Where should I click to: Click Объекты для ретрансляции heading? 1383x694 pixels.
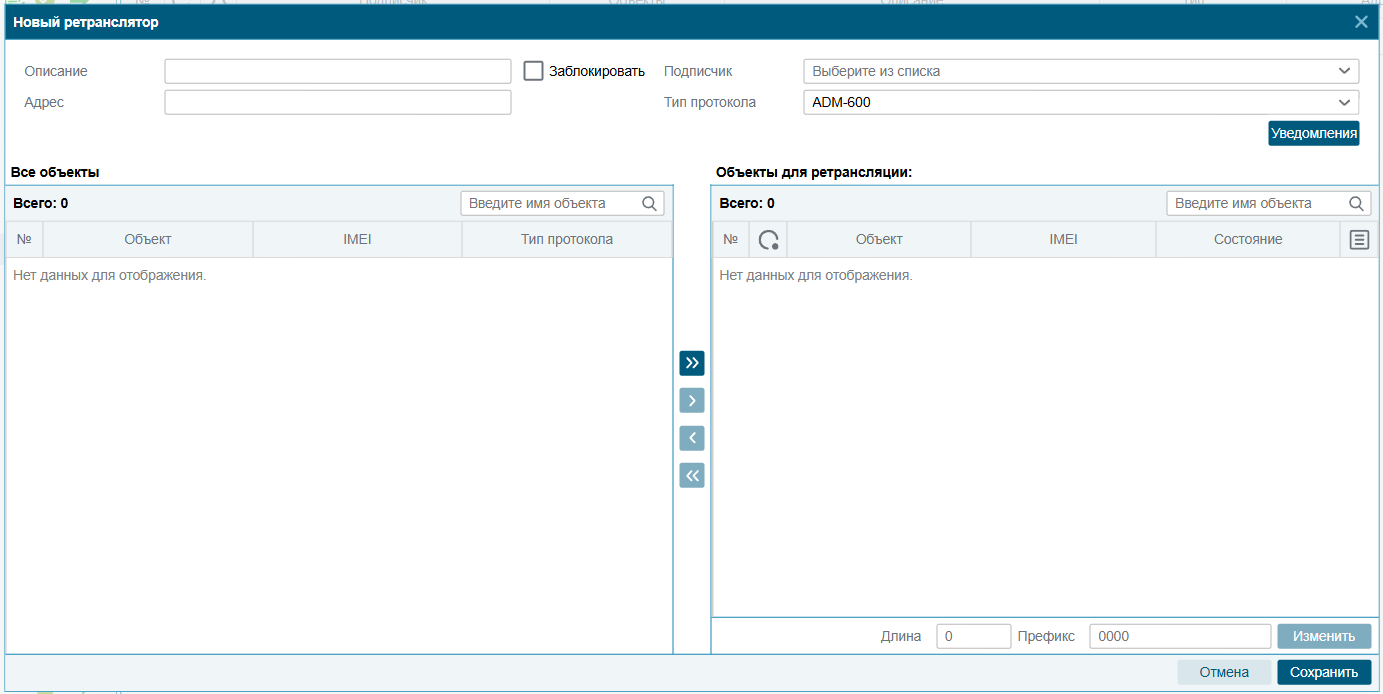click(x=814, y=172)
